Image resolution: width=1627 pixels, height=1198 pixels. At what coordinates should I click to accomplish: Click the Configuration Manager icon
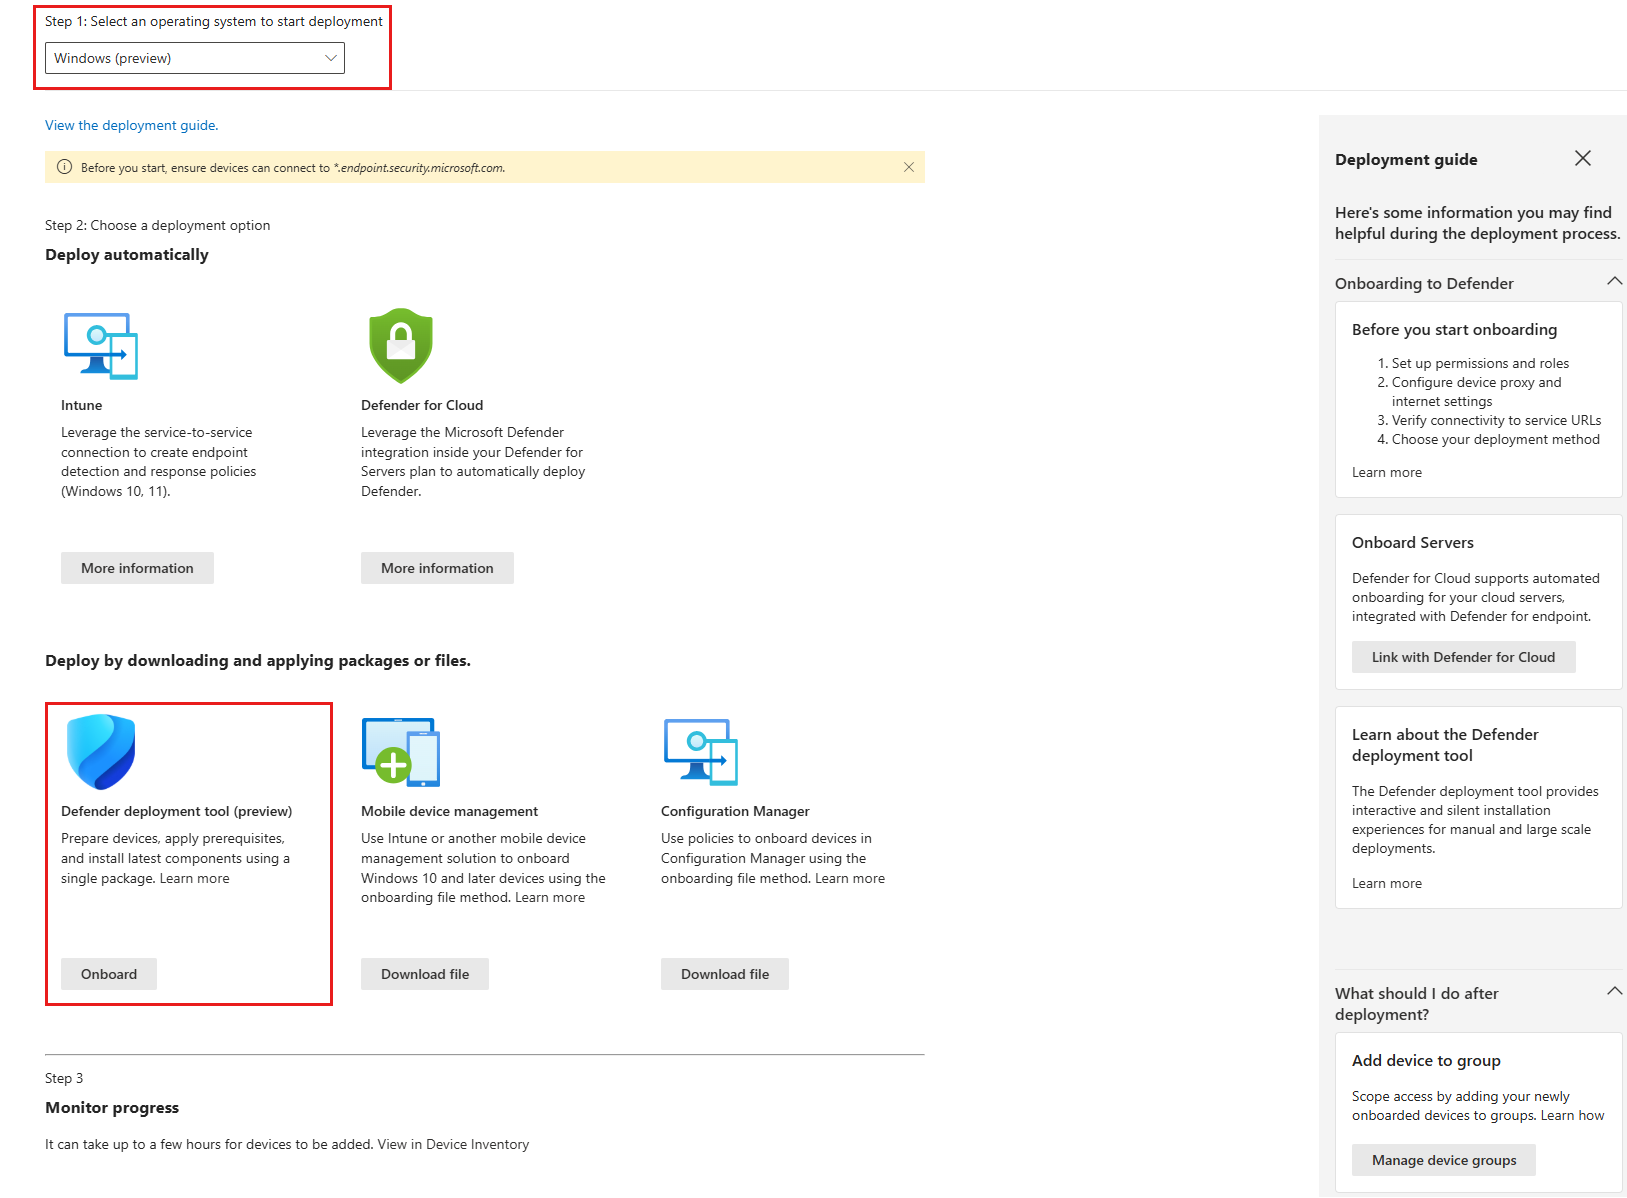[x=701, y=752]
